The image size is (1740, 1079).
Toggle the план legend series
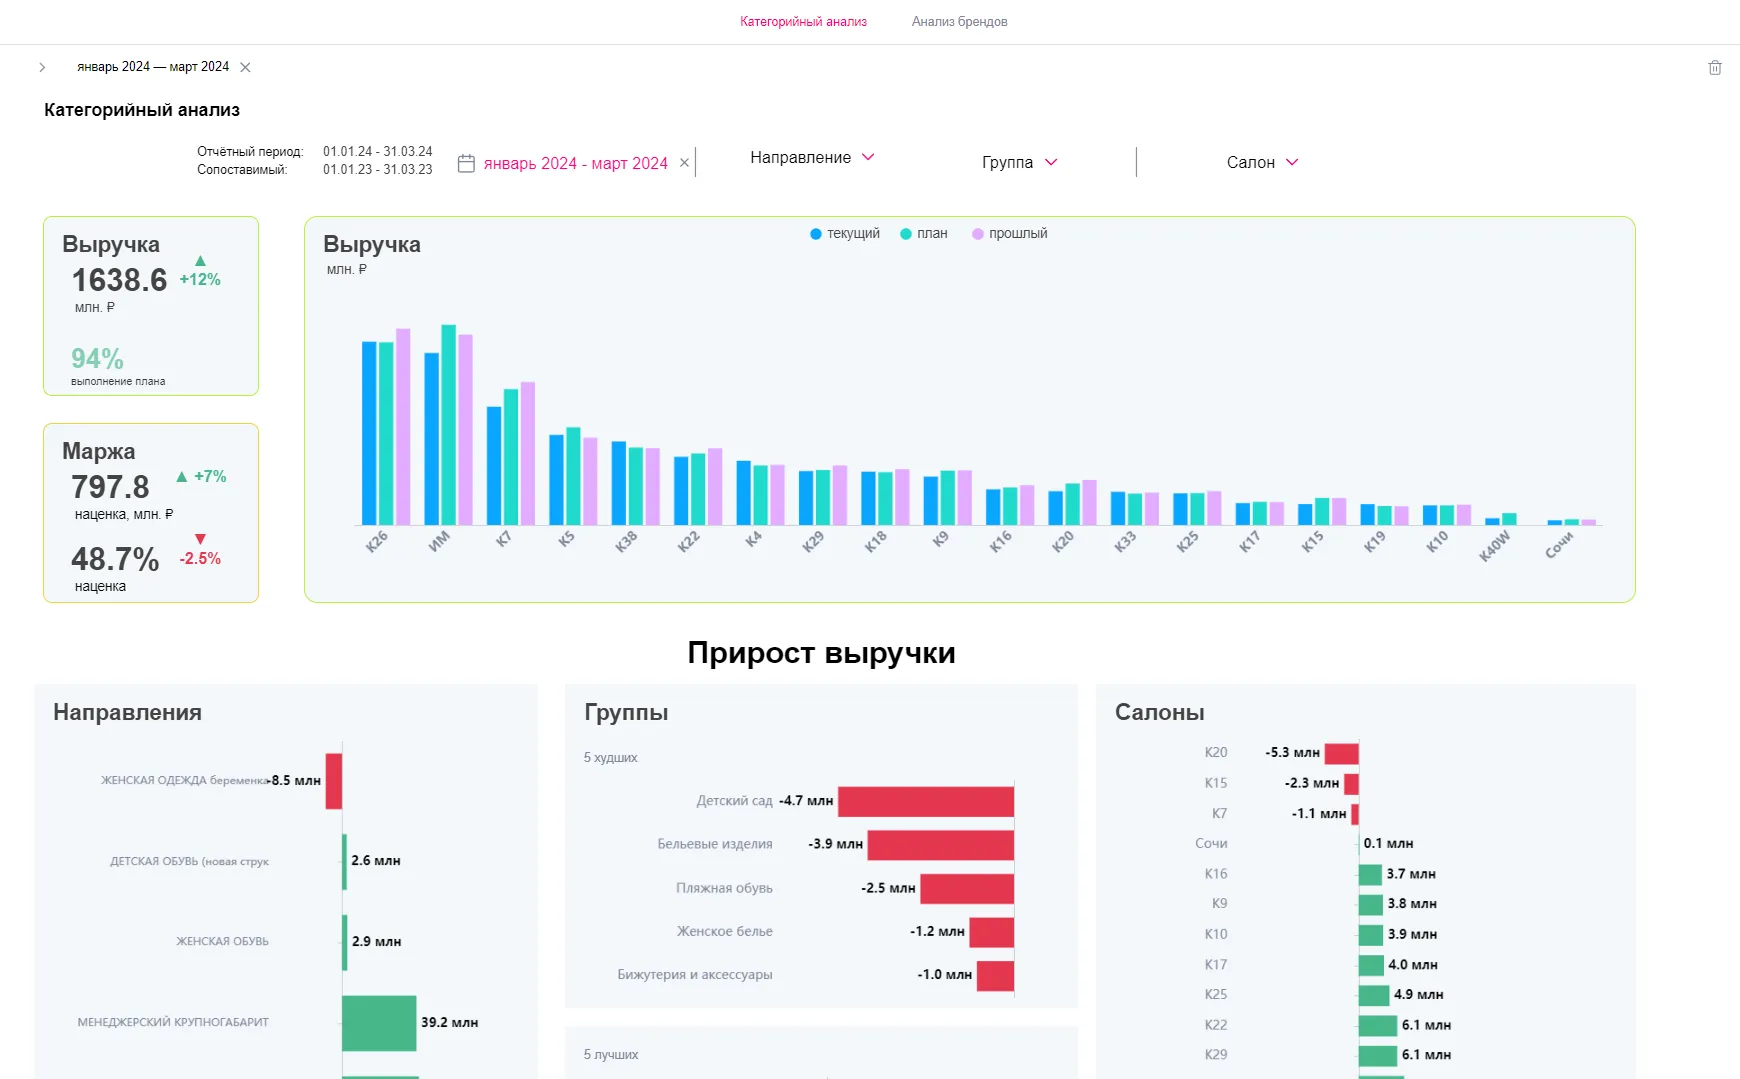click(923, 234)
